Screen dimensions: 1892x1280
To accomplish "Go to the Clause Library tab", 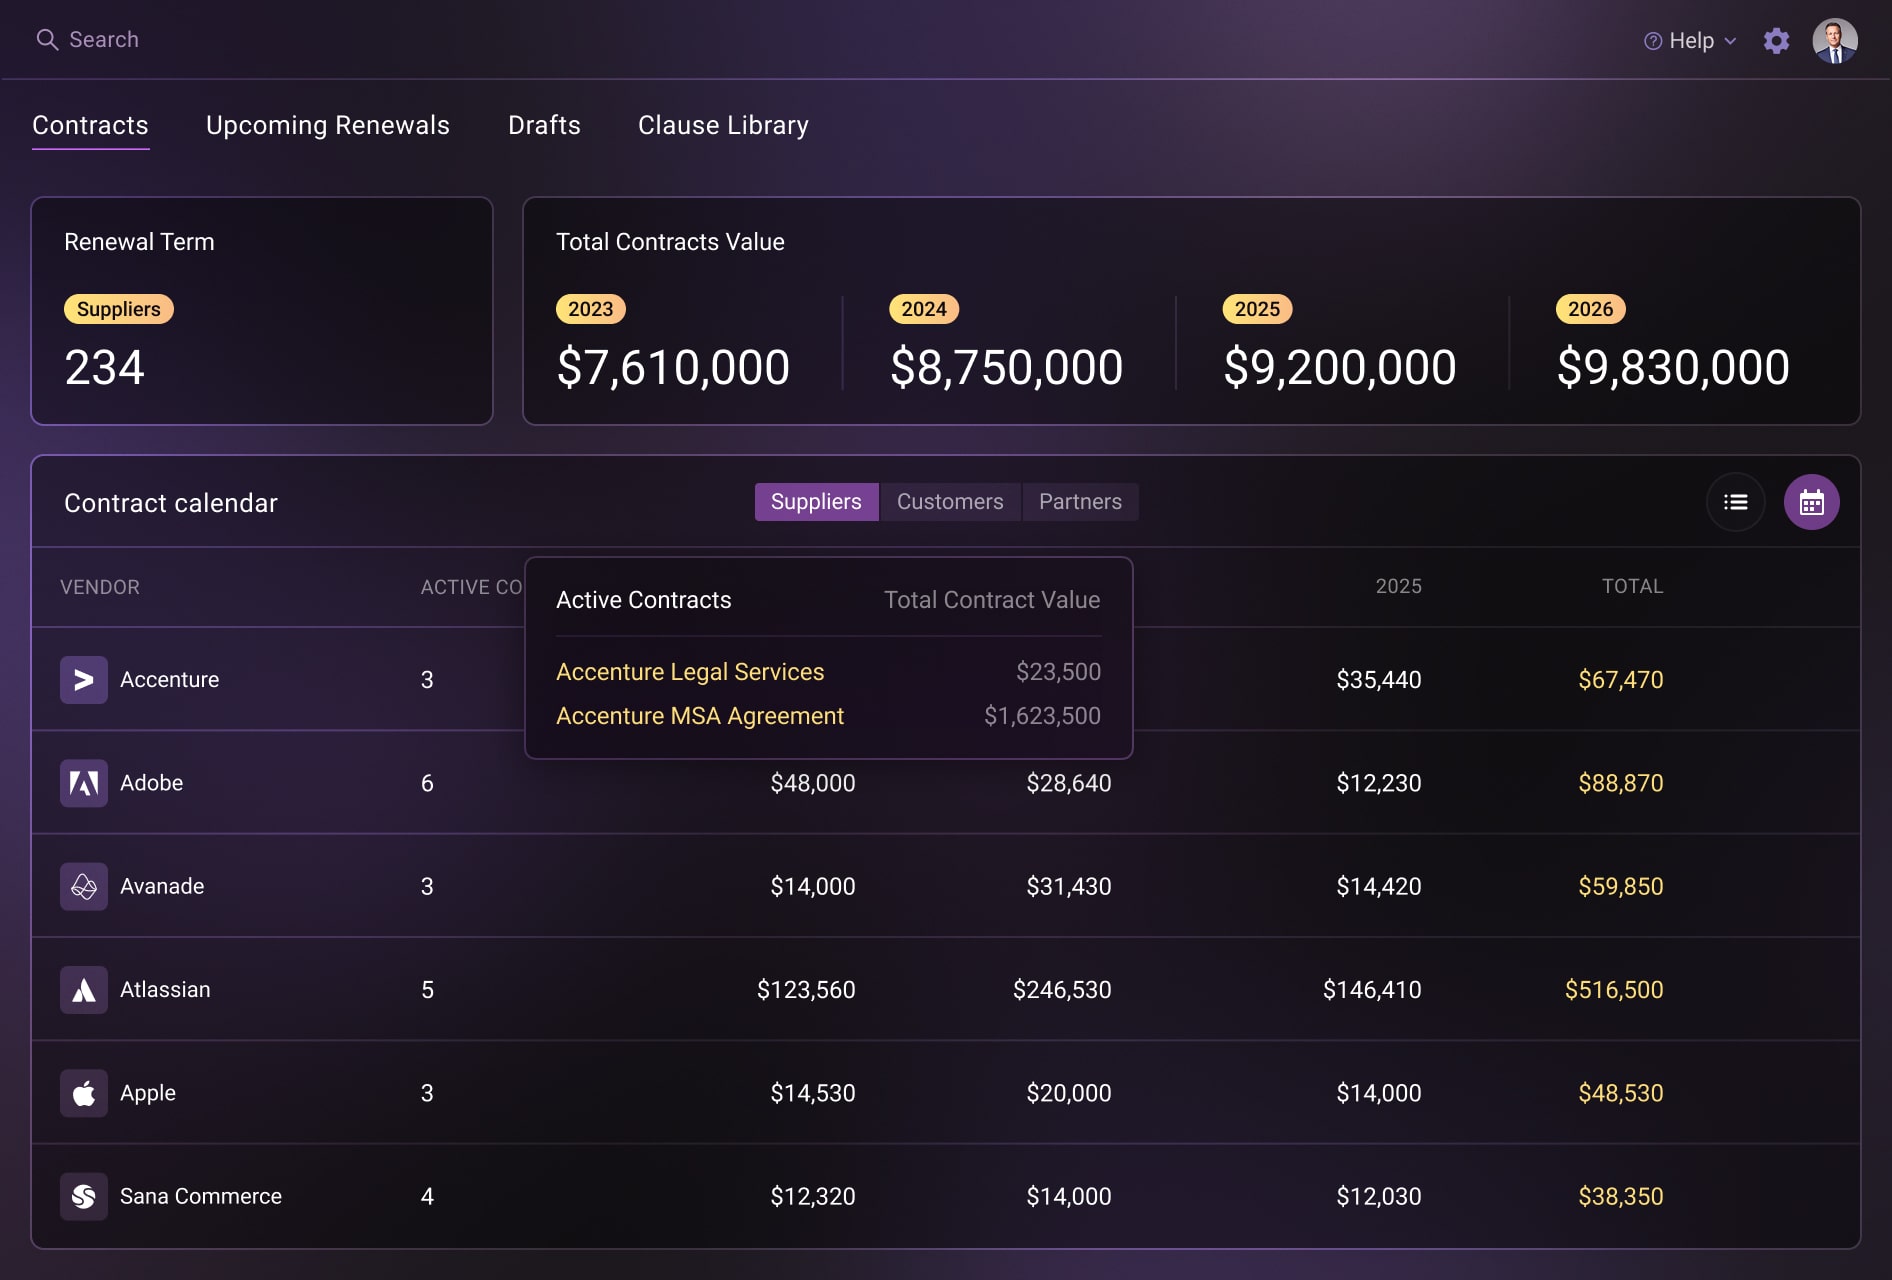I will [x=723, y=125].
